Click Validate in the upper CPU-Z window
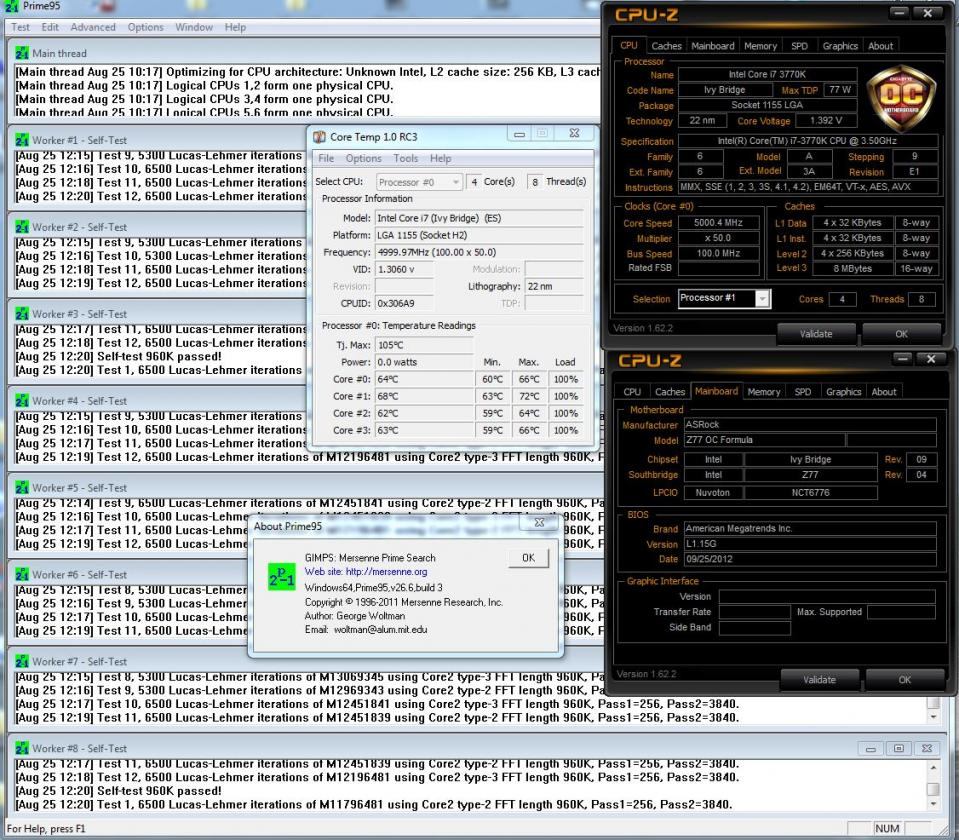Image resolution: width=959 pixels, height=840 pixels. tap(816, 334)
